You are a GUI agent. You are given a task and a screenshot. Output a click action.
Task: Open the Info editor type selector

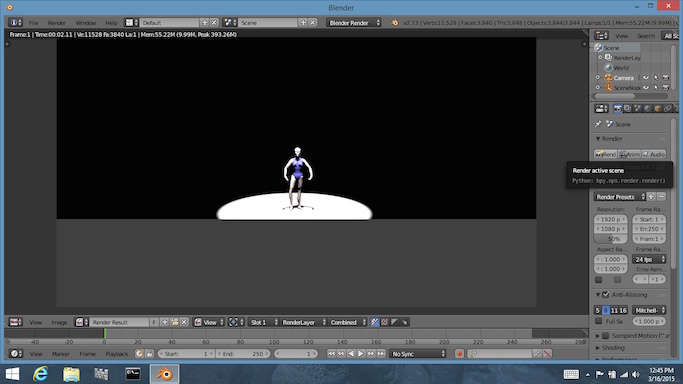point(15,22)
